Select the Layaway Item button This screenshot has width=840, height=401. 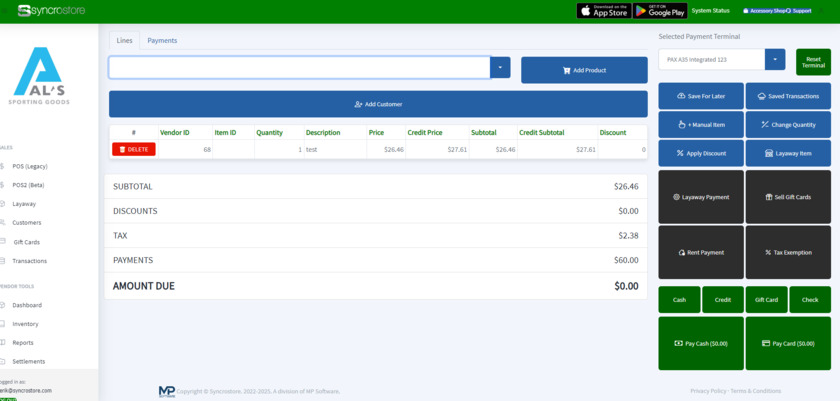[787, 153]
